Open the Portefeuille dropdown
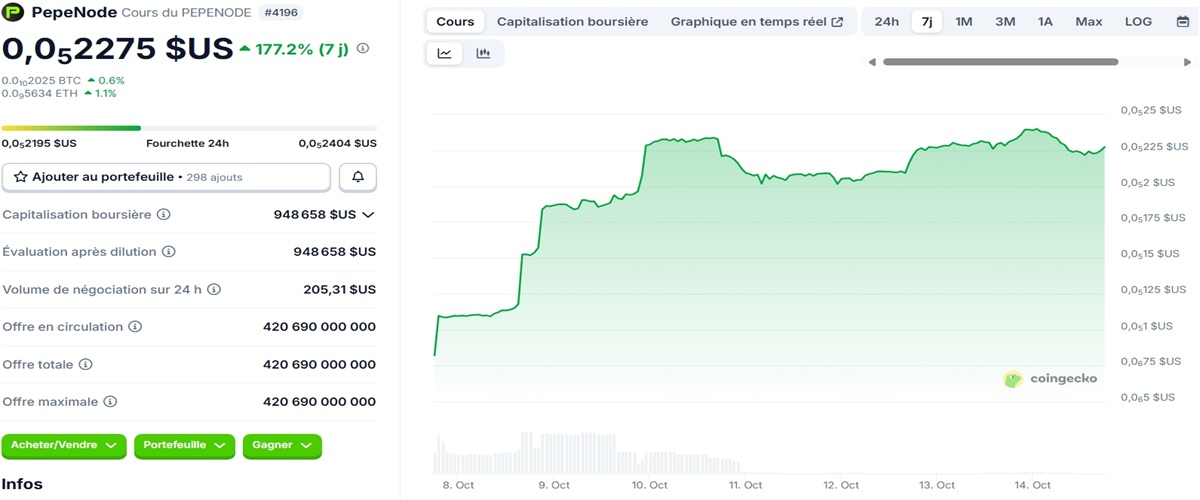Viewport: 1200px width, 500px height. click(x=184, y=445)
